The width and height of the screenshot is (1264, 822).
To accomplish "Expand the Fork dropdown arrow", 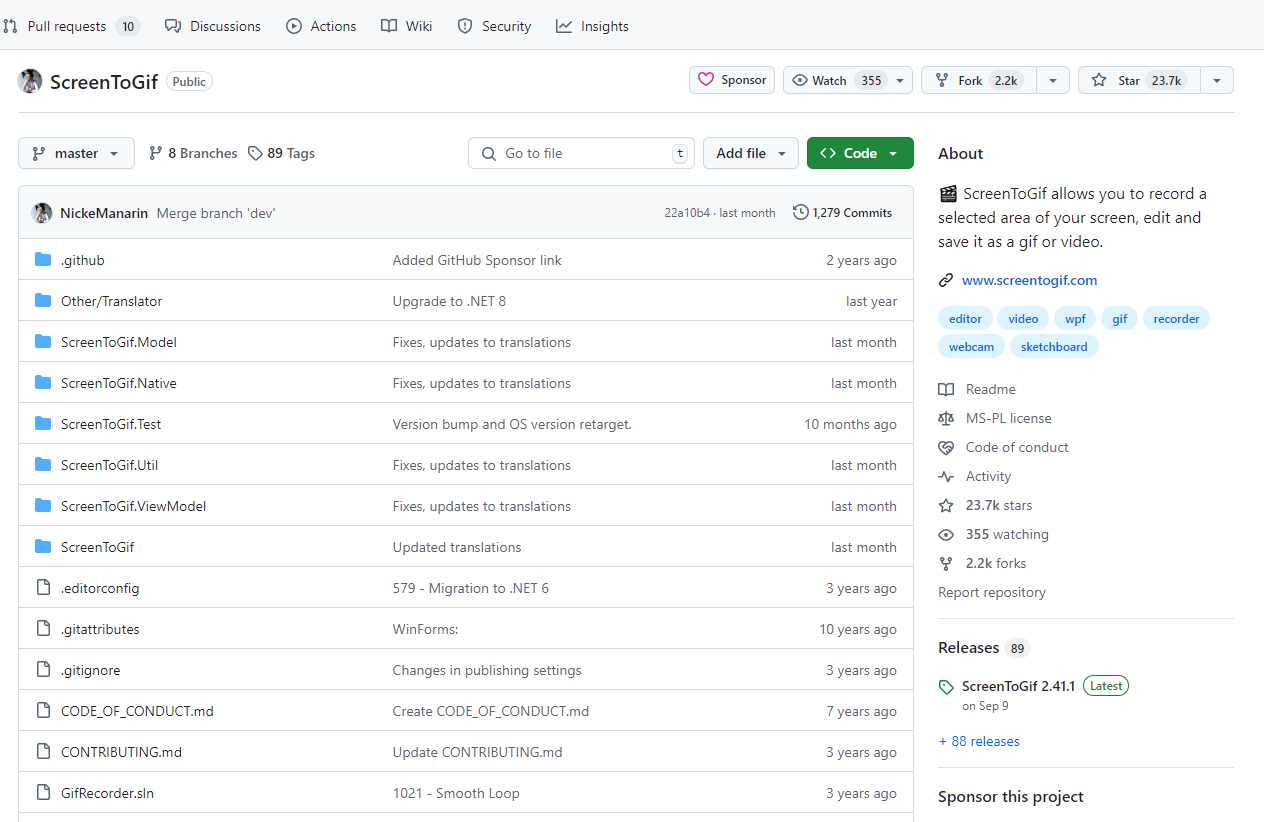I will click(1053, 80).
